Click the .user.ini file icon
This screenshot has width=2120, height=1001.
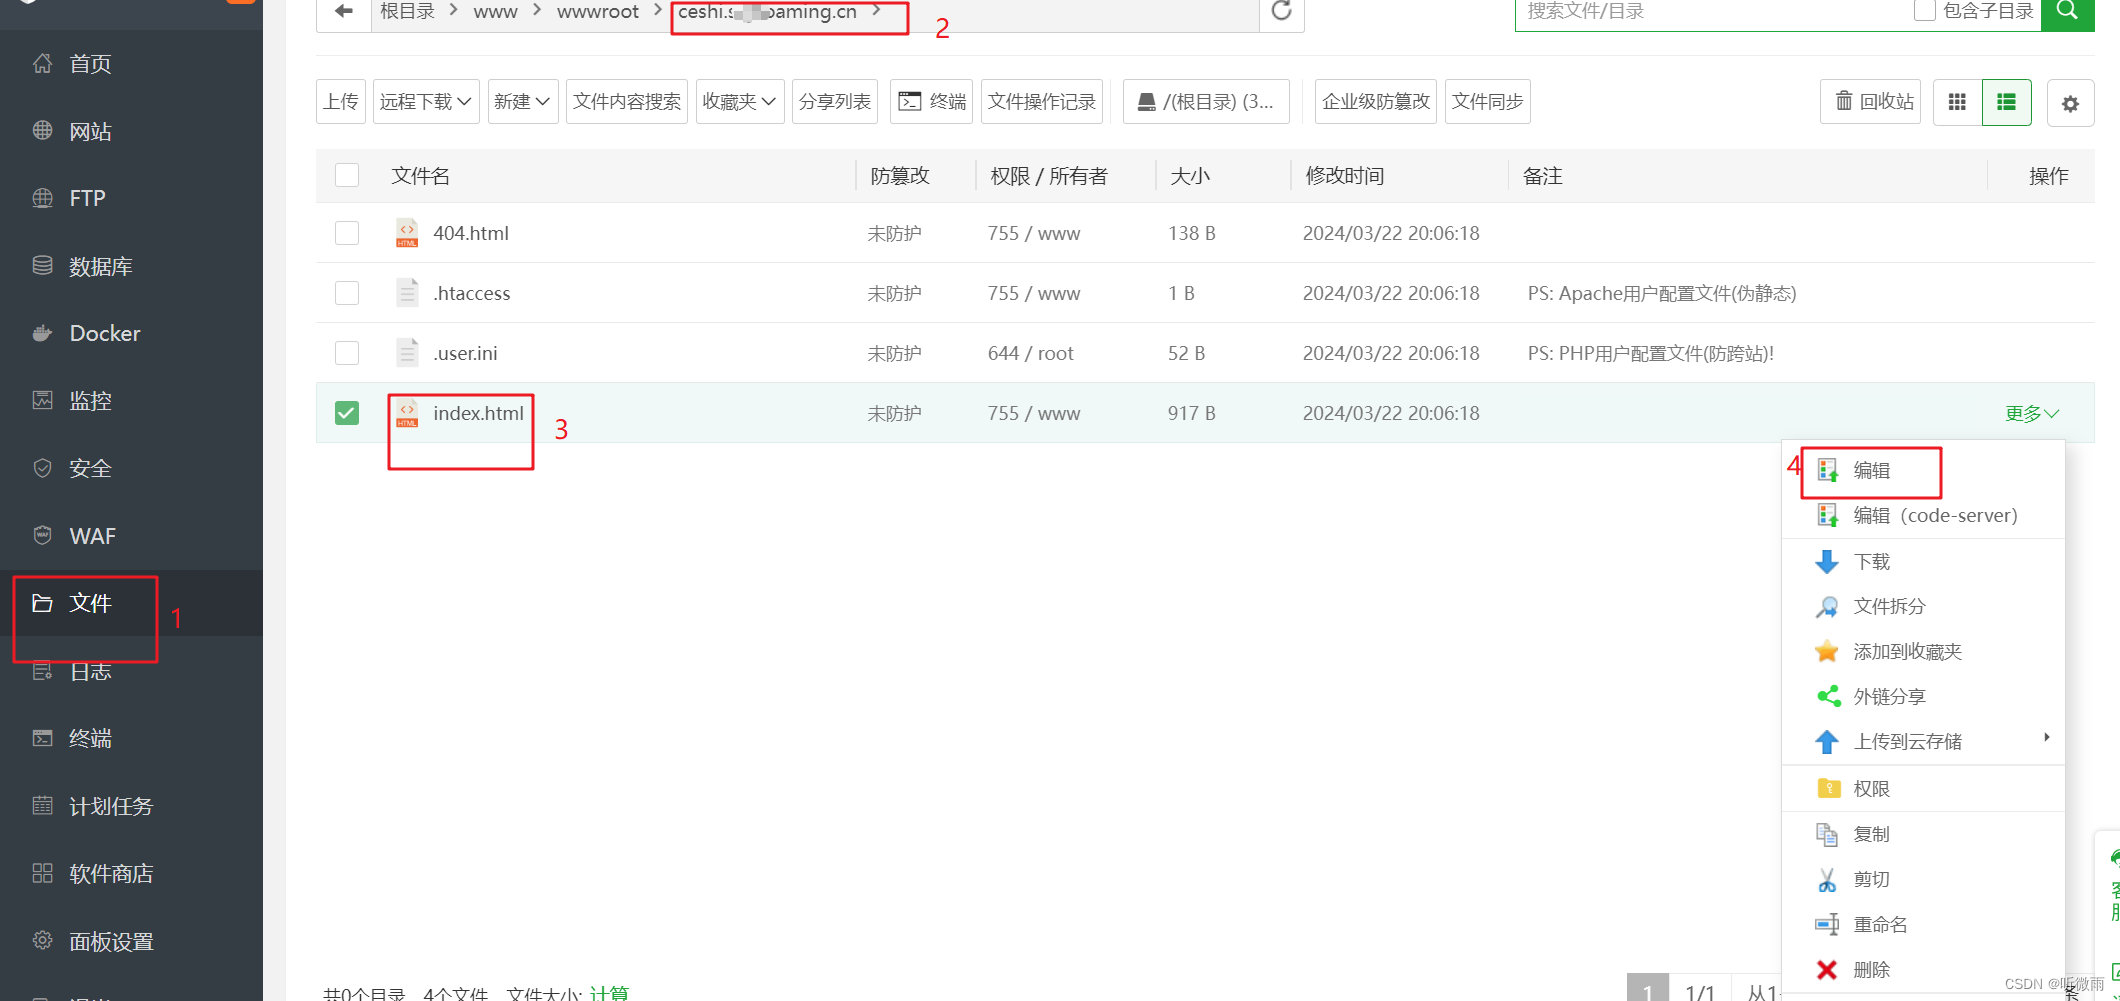pos(407,353)
